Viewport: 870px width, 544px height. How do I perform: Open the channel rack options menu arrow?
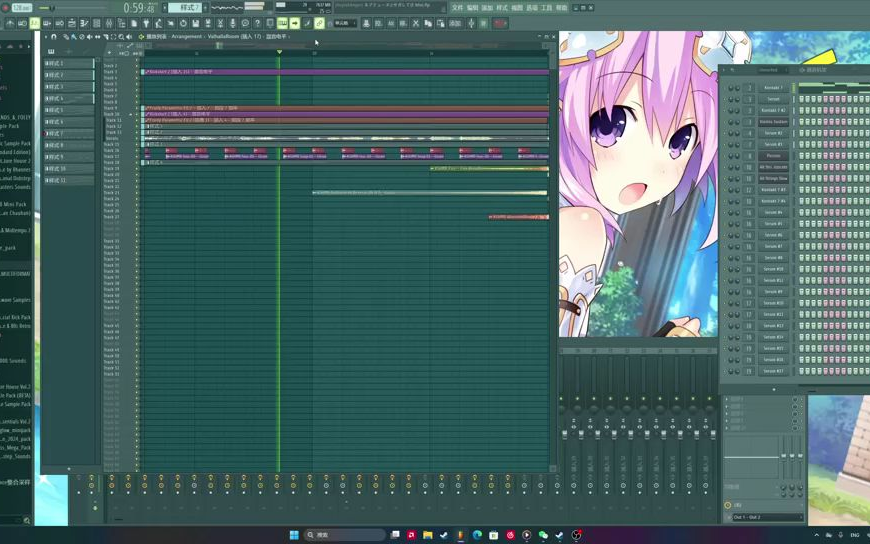pos(724,70)
